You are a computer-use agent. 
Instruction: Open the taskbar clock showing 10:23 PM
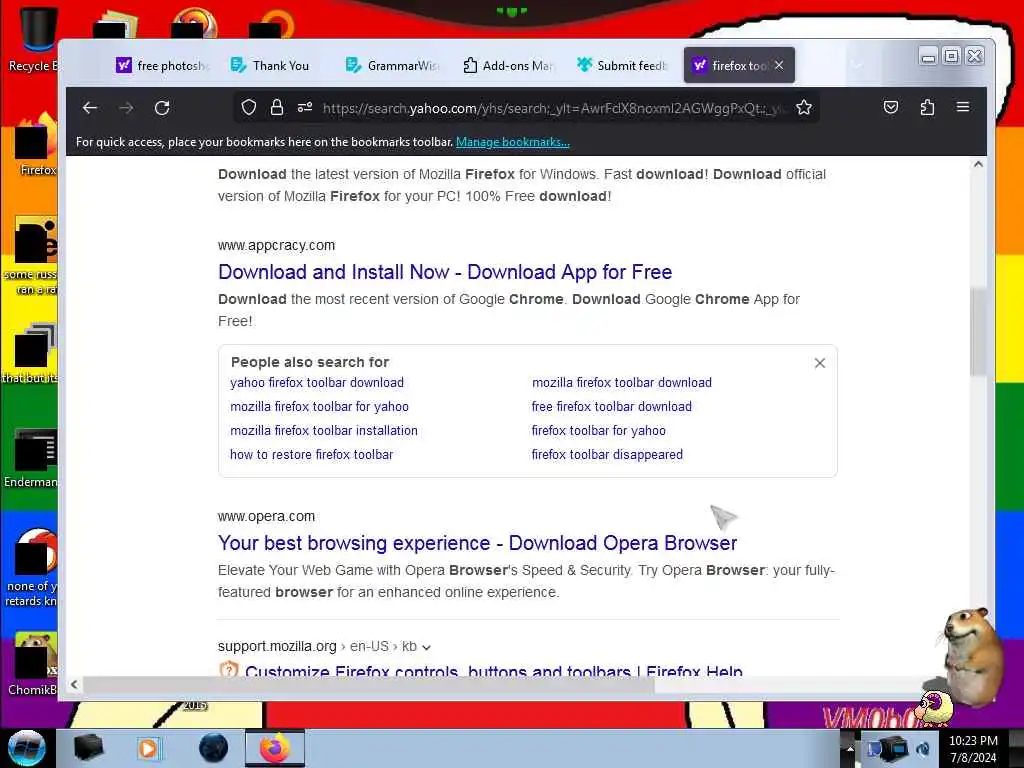[x=973, y=749]
